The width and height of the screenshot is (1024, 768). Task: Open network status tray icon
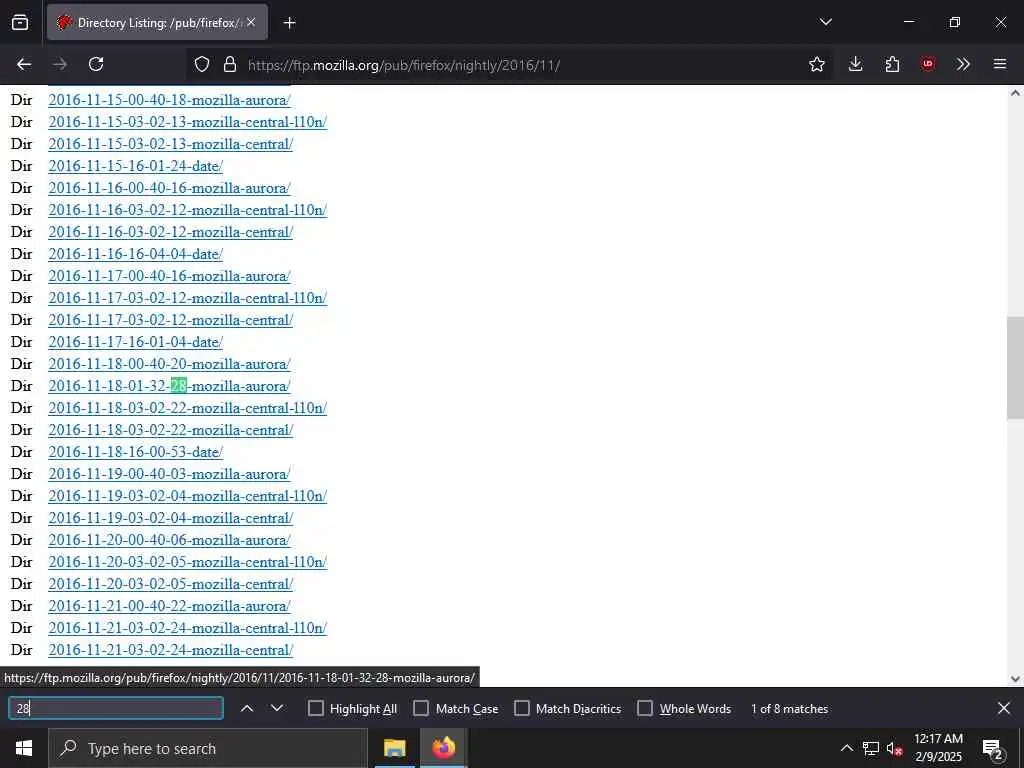pyautogui.click(x=871, y=748)
